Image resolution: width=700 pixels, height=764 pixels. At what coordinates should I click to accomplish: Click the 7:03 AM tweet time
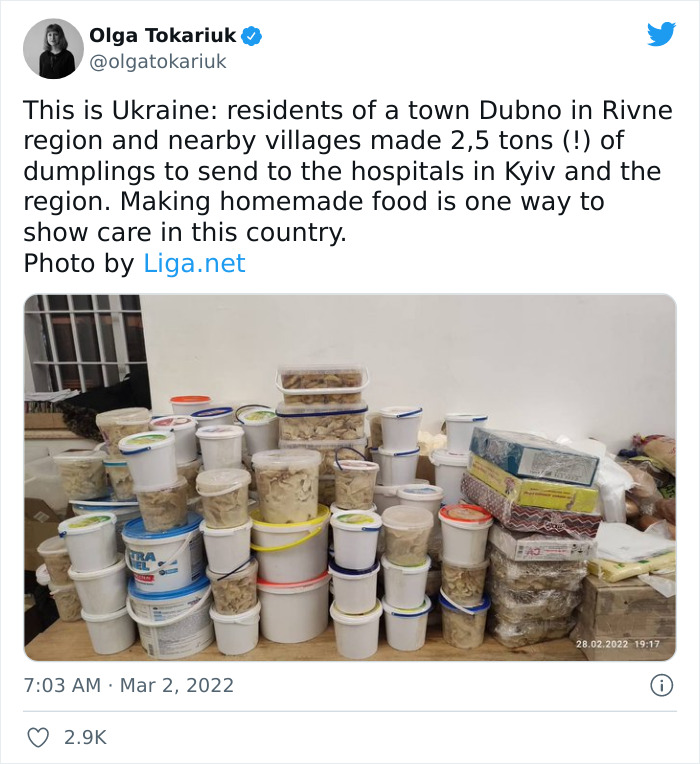62,686
